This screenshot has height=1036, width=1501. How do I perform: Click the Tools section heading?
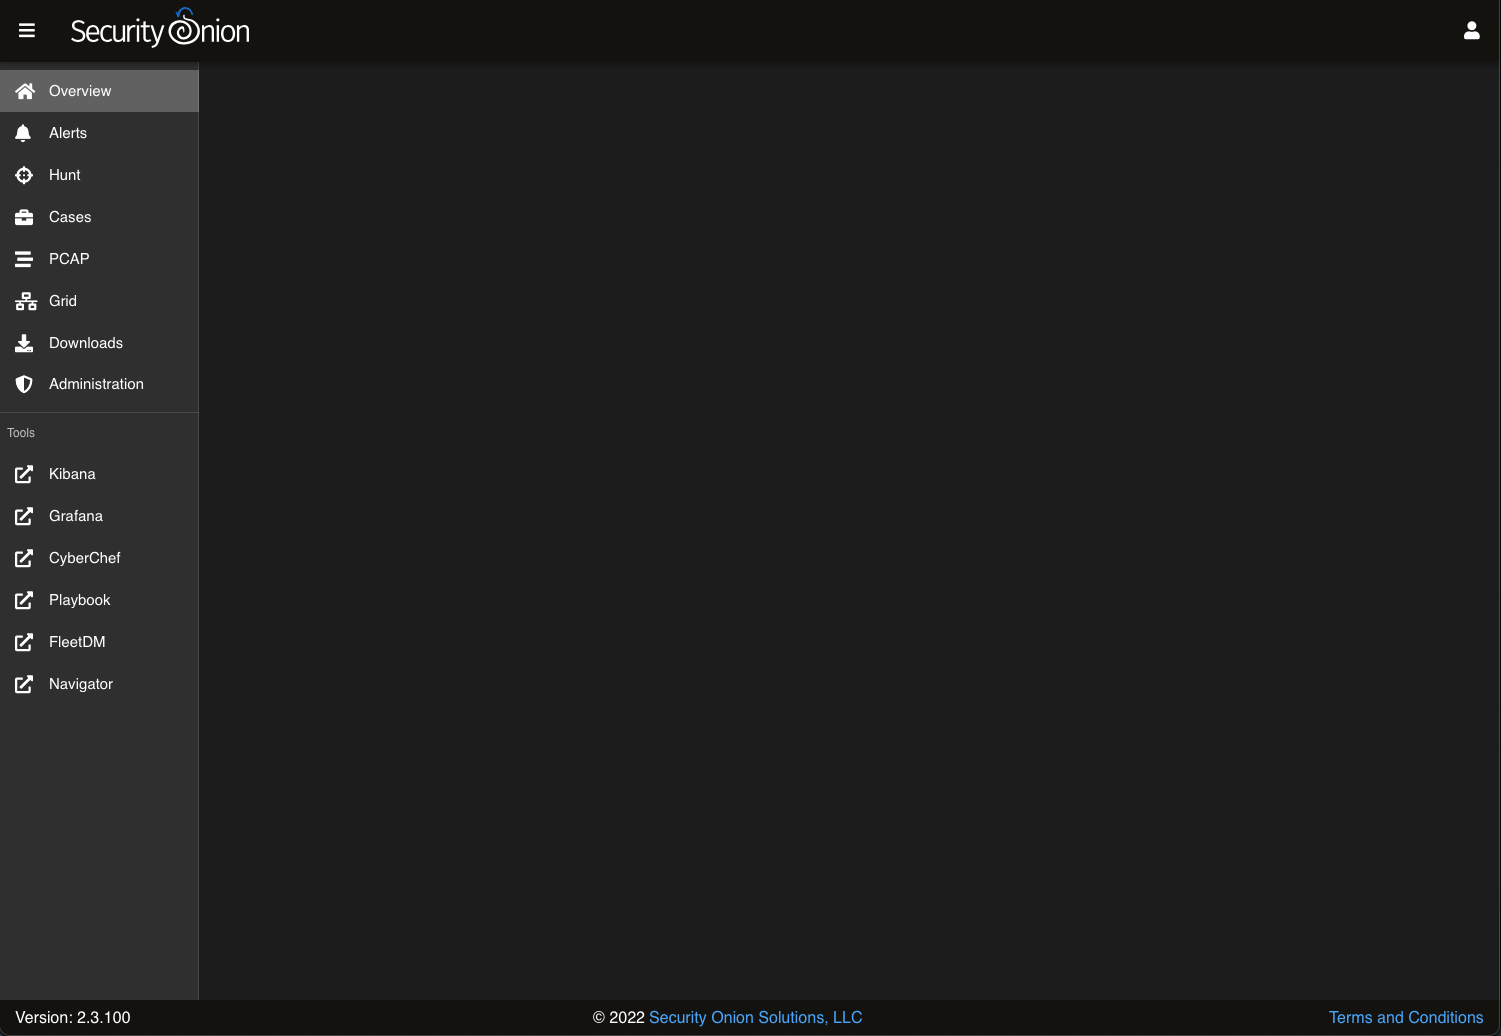point(21,433)
